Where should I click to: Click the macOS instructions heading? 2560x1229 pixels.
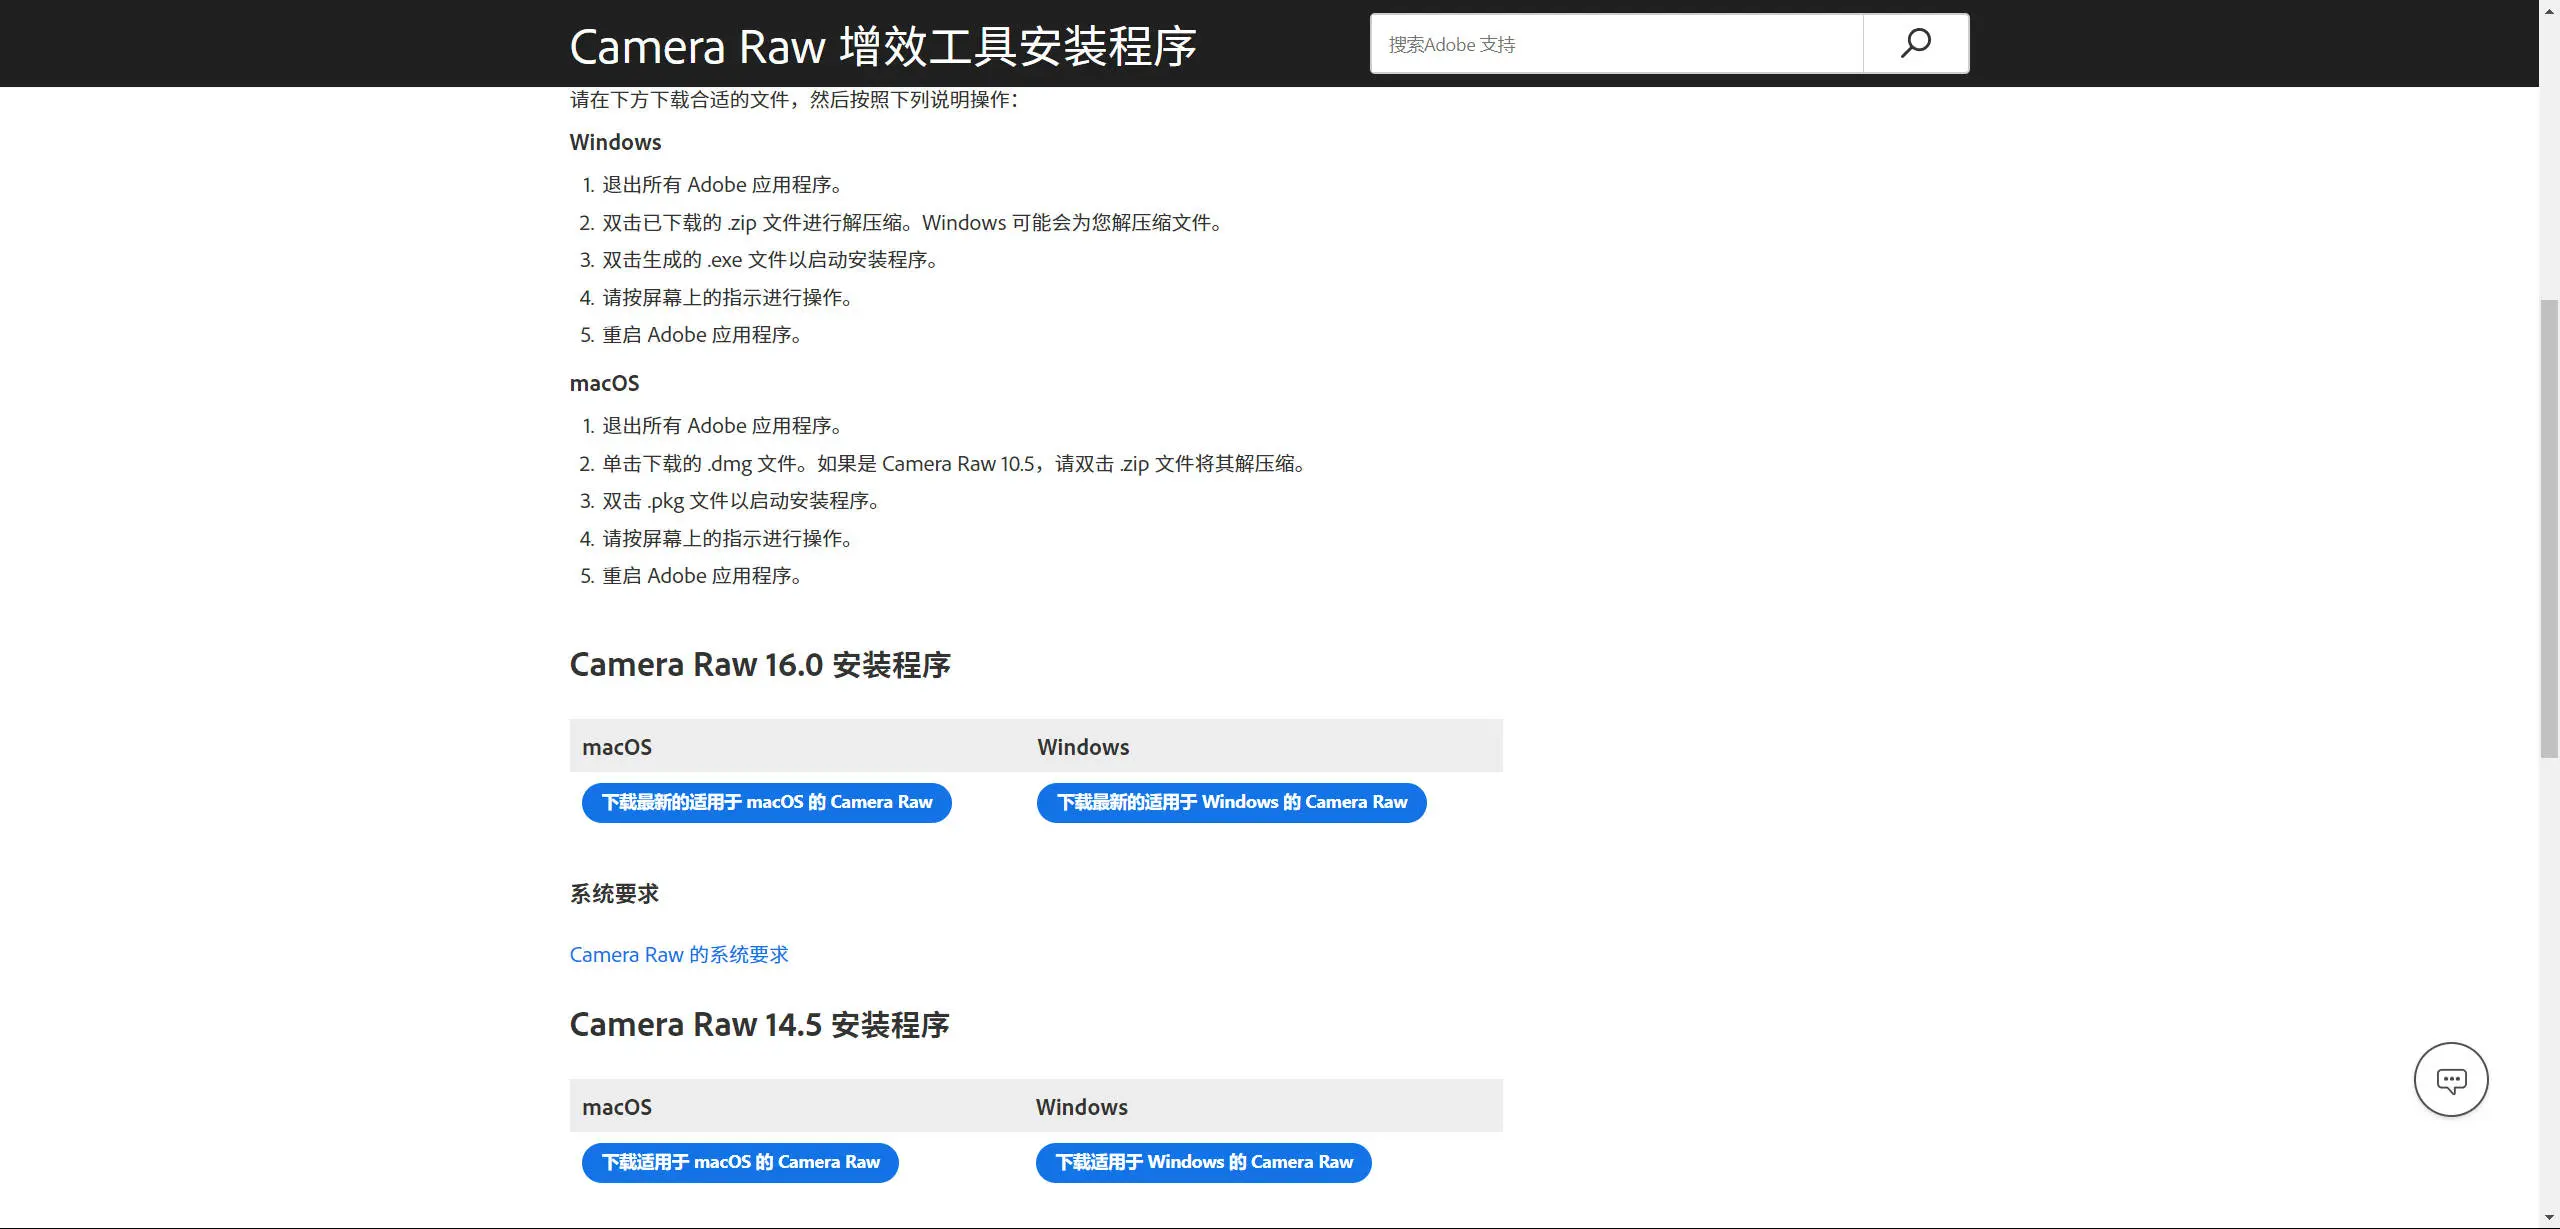tap(604, 383)
